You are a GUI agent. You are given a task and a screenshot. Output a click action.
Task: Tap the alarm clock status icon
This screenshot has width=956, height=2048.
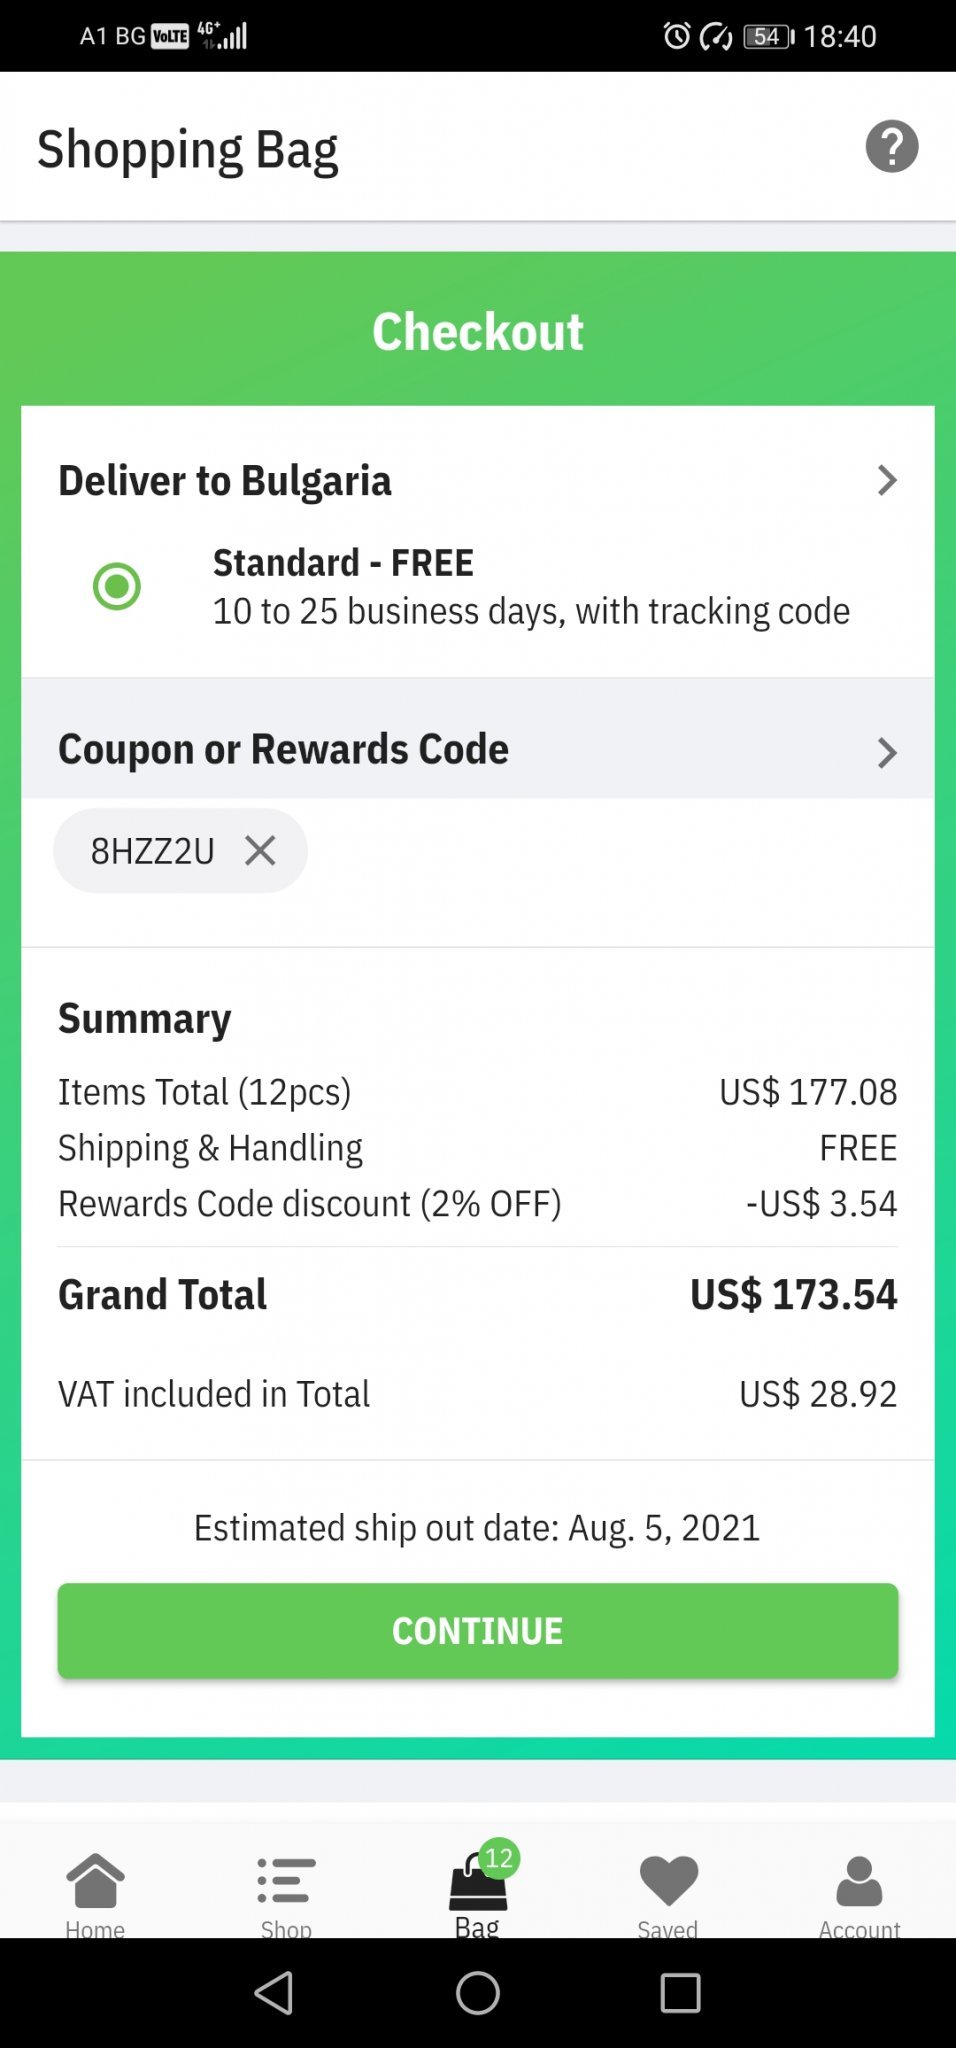point(677,37)
